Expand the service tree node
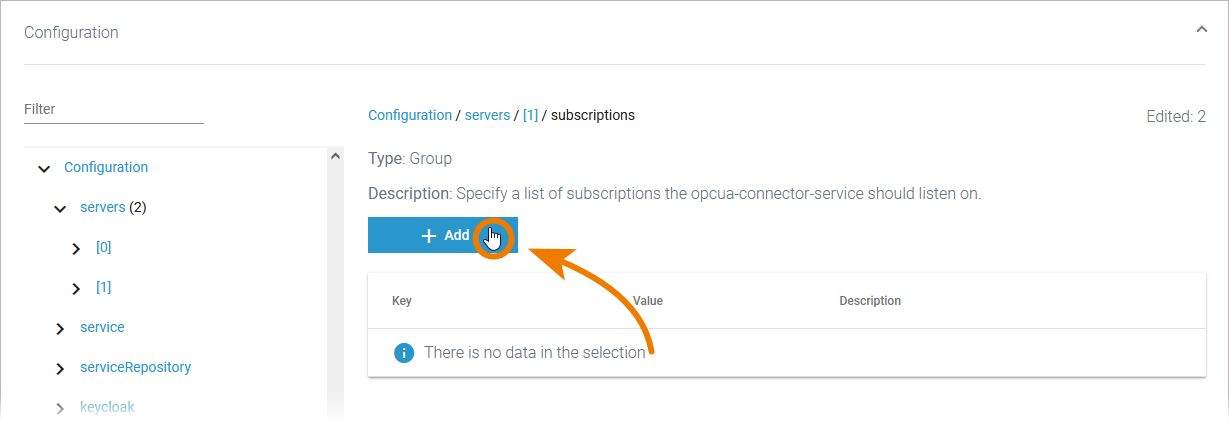Viewport: 1229px width, 422px height. click(x=60, y=329)
